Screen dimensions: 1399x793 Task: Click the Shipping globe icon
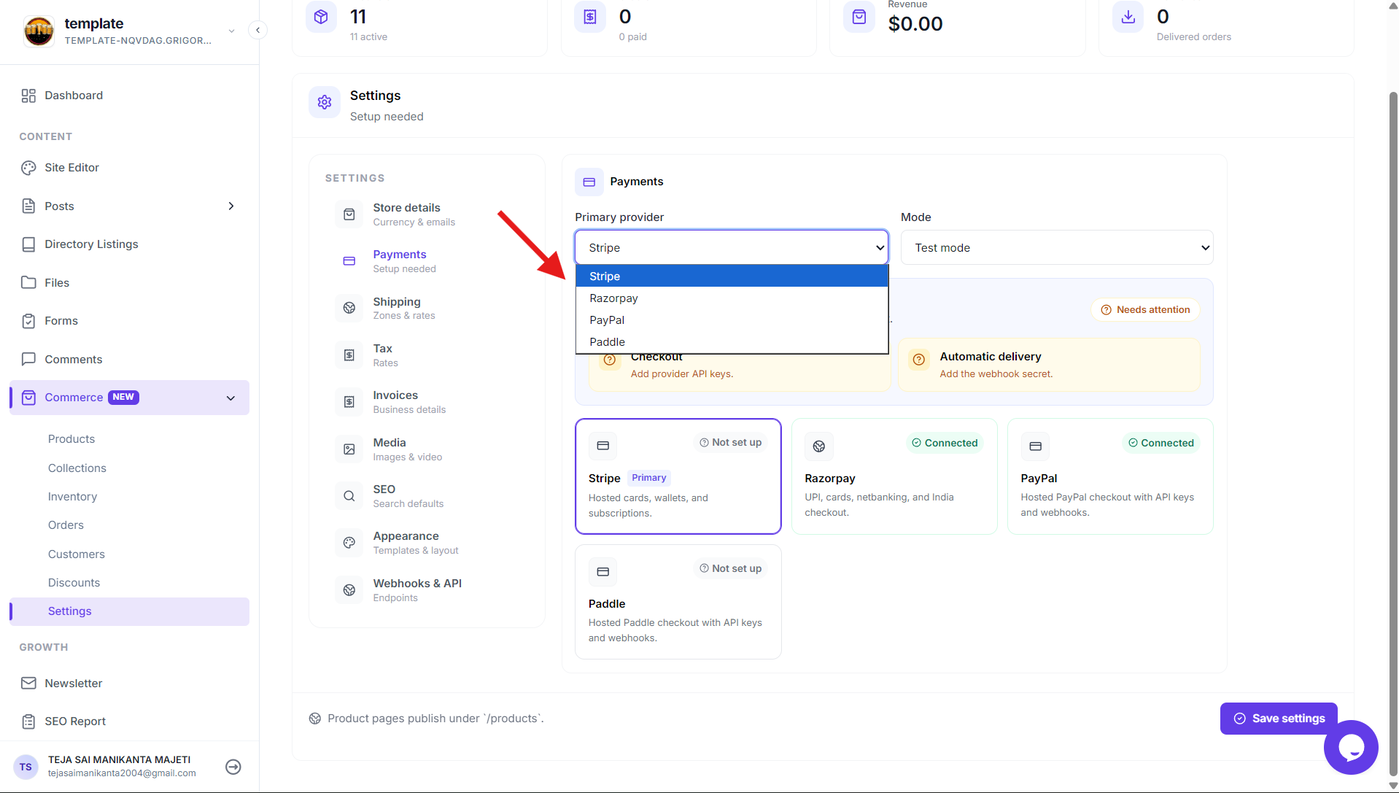[349, 308]
